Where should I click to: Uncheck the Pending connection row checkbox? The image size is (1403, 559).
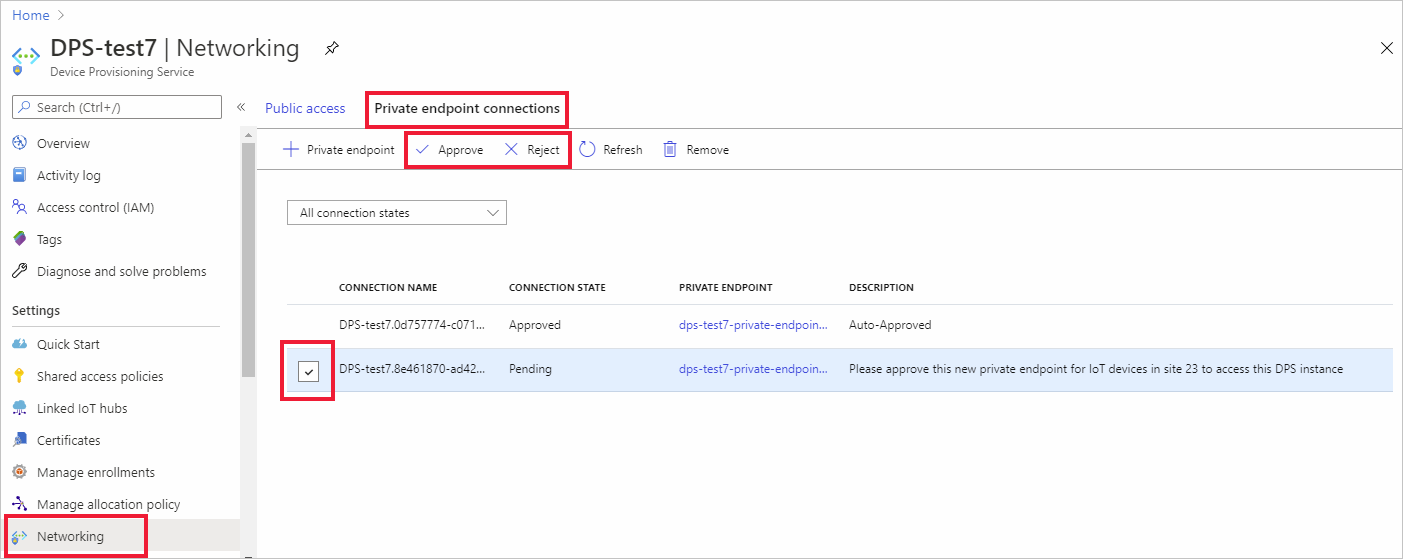tap(308, 372)
